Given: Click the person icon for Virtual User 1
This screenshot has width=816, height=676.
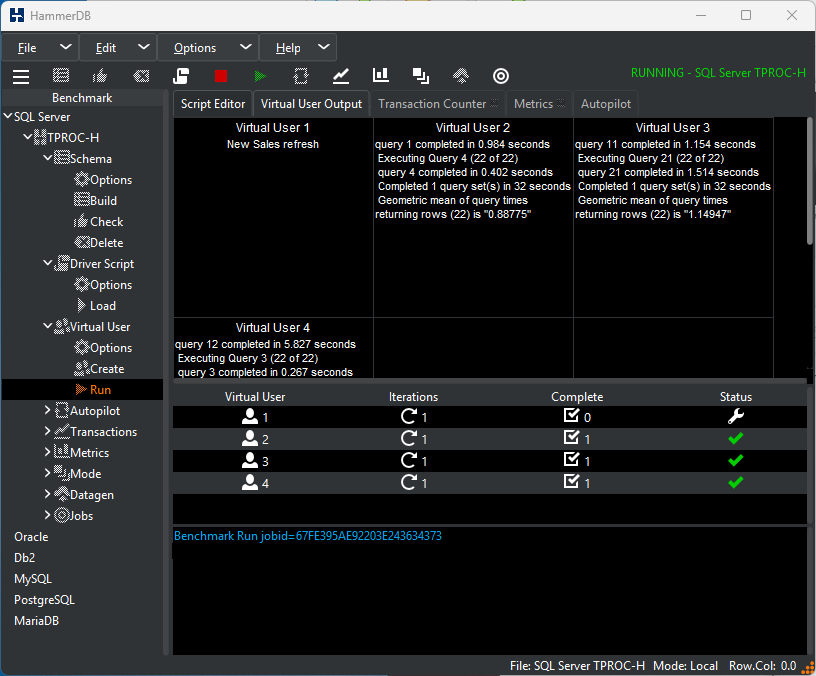Looking at the screenshot, I should point(250,416).
